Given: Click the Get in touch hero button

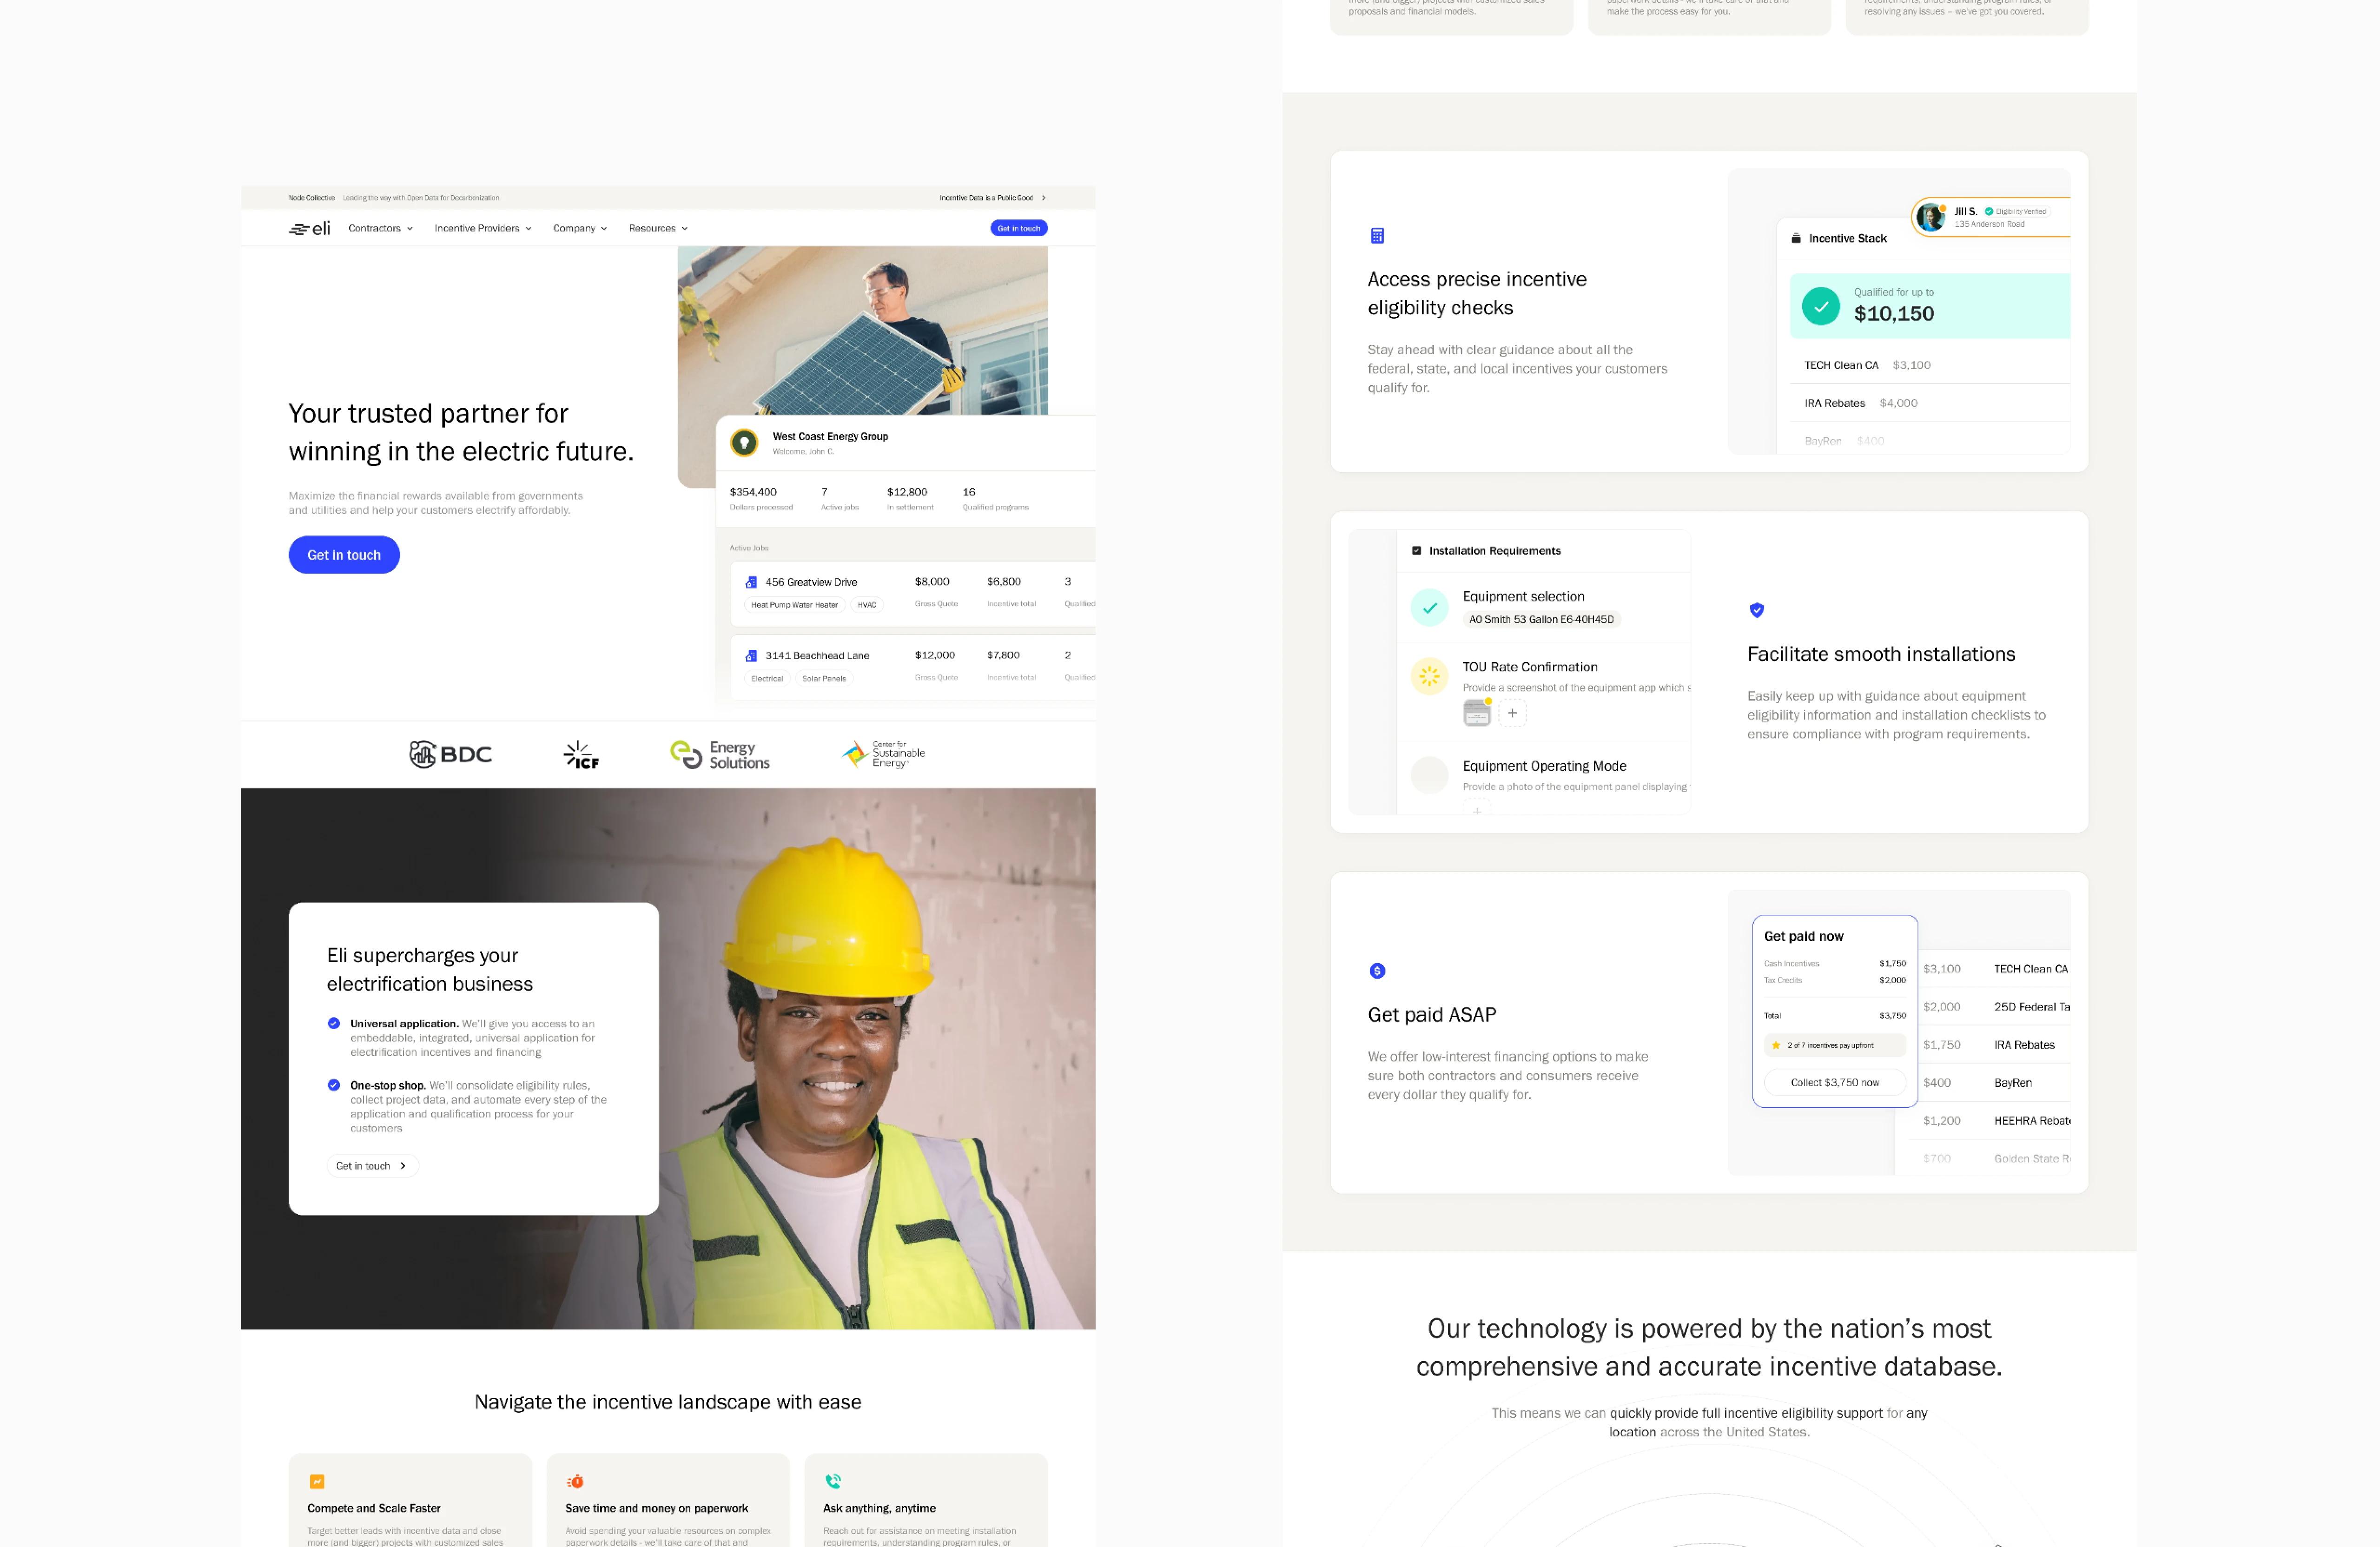Looking at the screenshot, I should (x=344, y=555).
